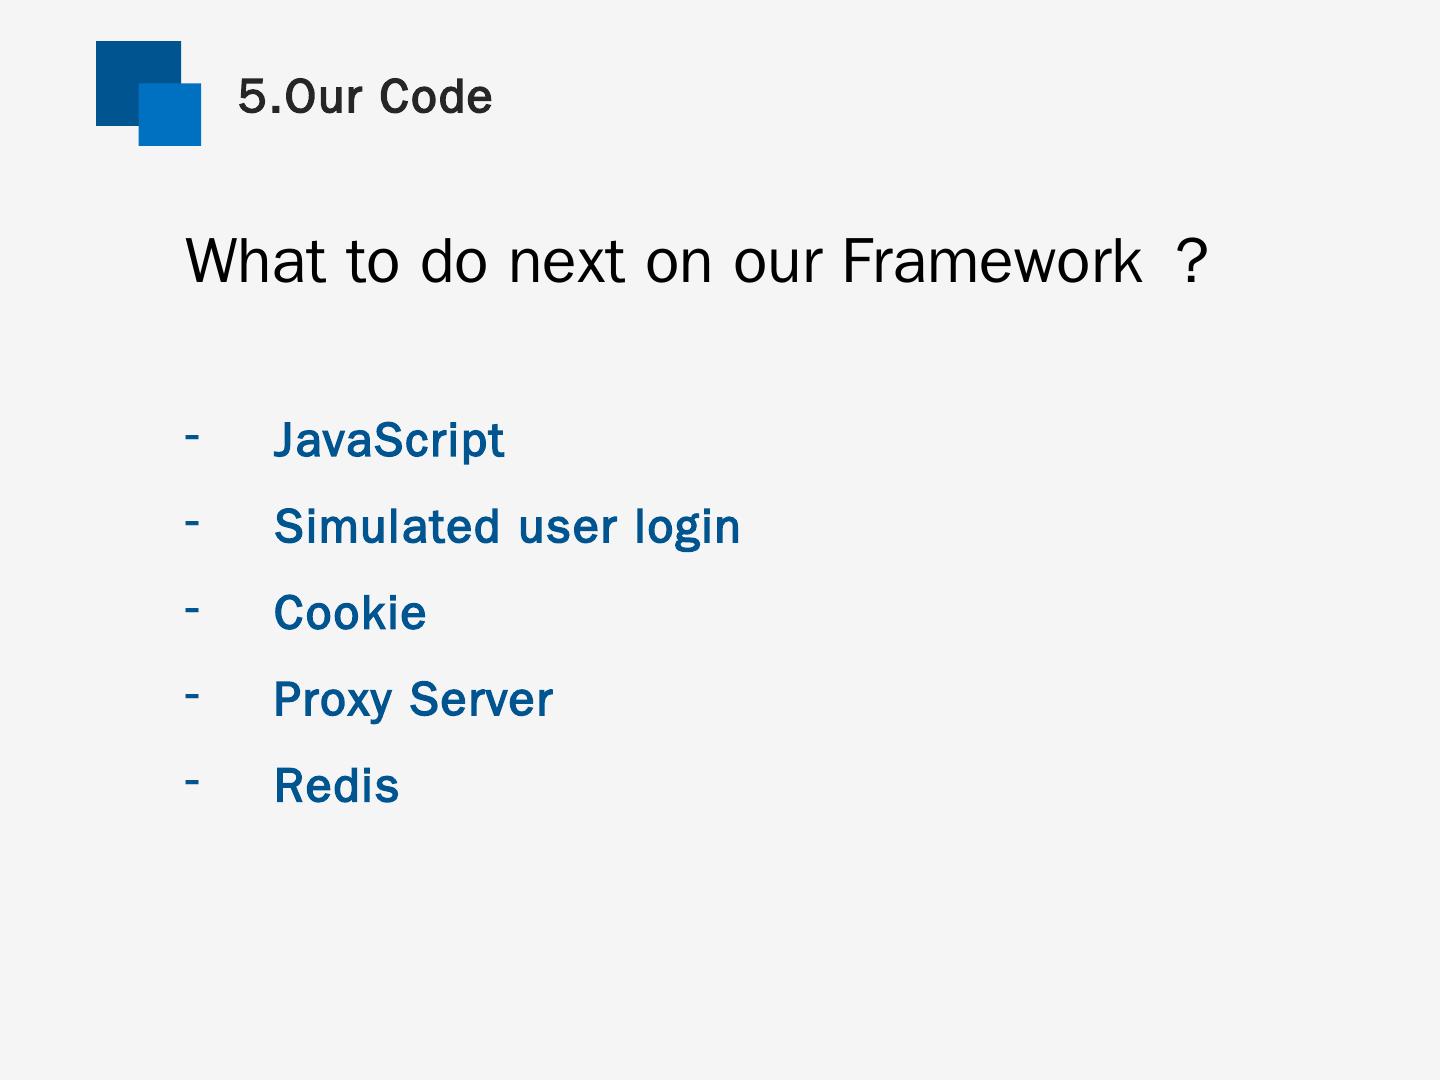Click the 'Proxy Server' list item
Viewport: 1440px width, 1080px height.
point(413,699)
